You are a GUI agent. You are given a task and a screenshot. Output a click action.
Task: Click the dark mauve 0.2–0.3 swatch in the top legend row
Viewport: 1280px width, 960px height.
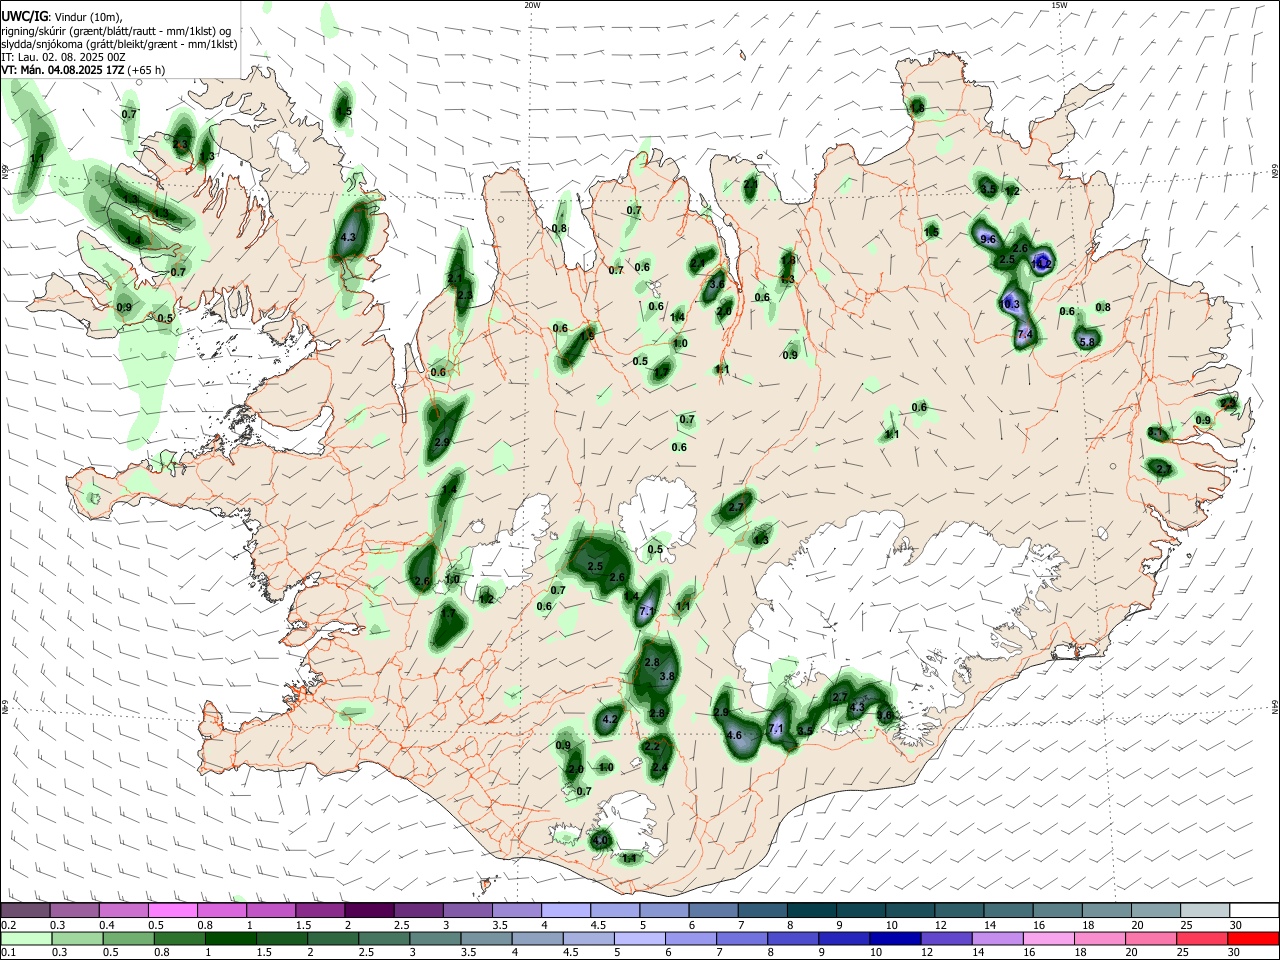[x=25, y=910]
